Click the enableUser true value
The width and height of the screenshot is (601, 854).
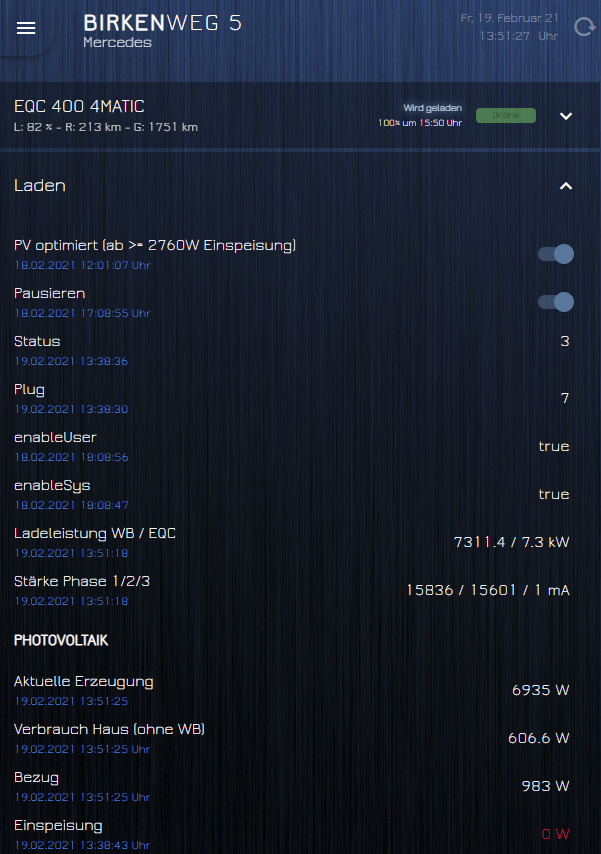point(554,447)
